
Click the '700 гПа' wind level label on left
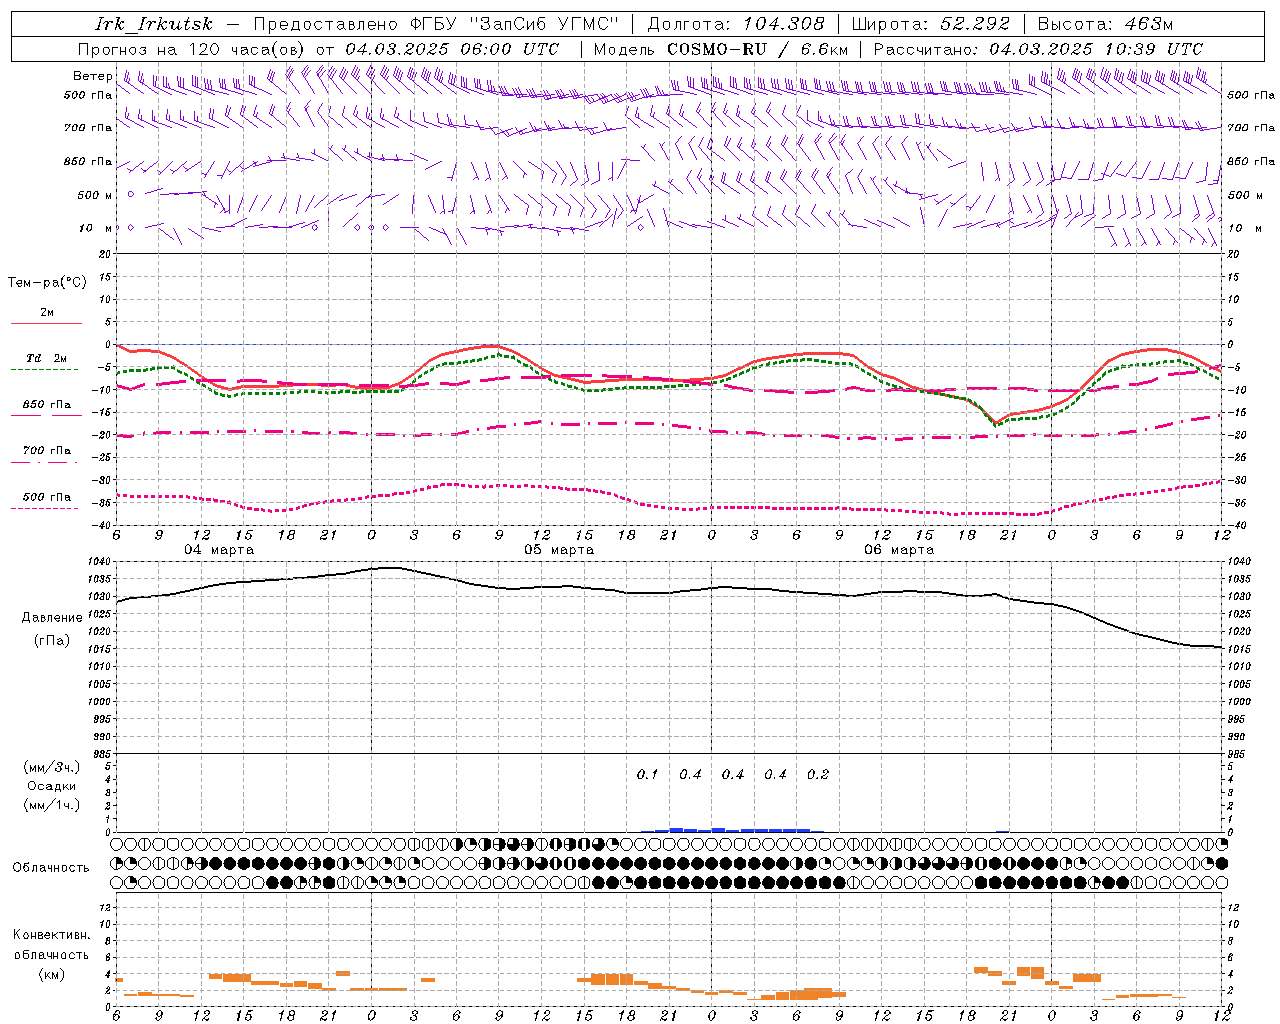pos(88,128)
